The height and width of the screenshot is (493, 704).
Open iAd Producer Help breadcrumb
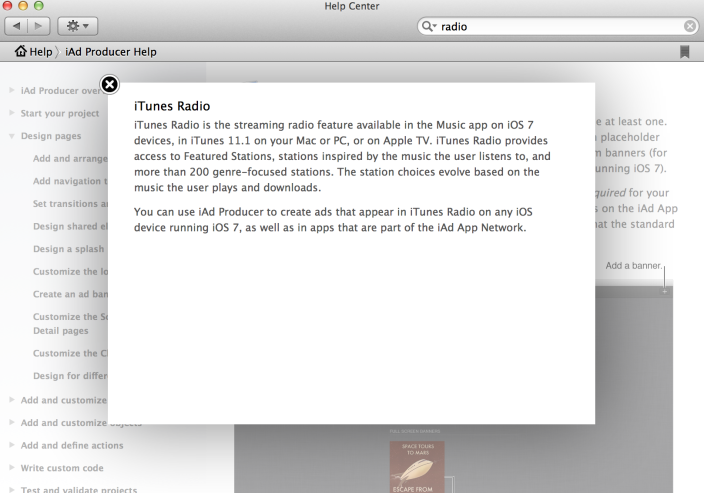[111, 52]
